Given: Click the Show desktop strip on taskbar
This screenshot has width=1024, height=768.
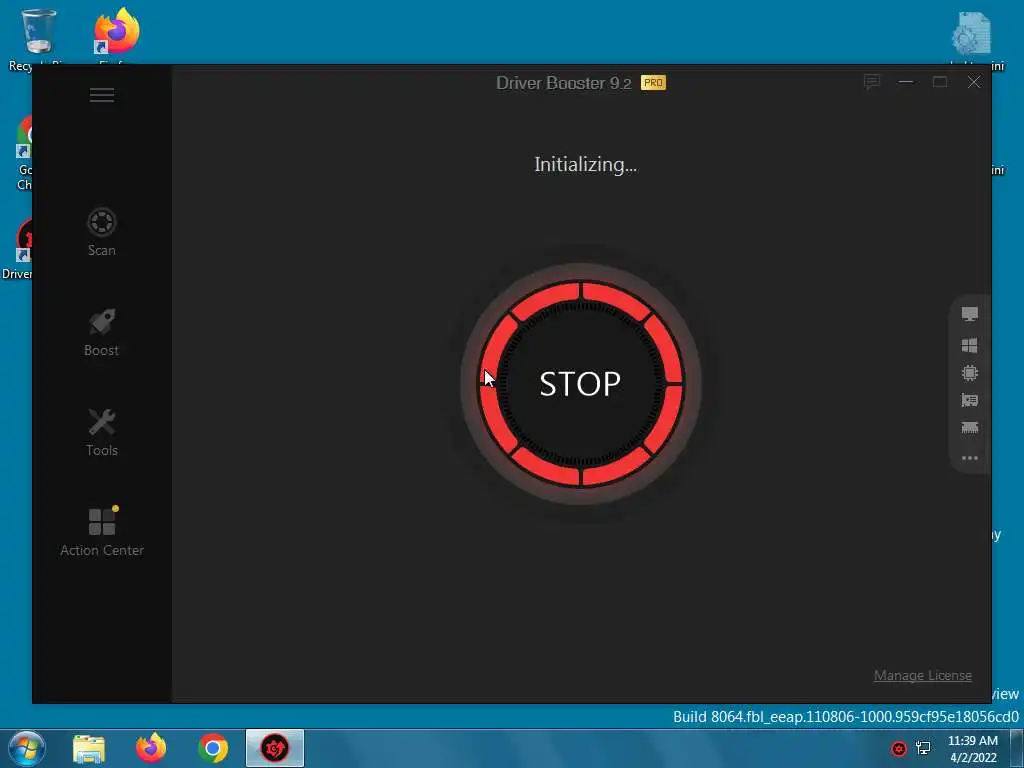Looking at the screenshot, I should tap(1017, 748).
